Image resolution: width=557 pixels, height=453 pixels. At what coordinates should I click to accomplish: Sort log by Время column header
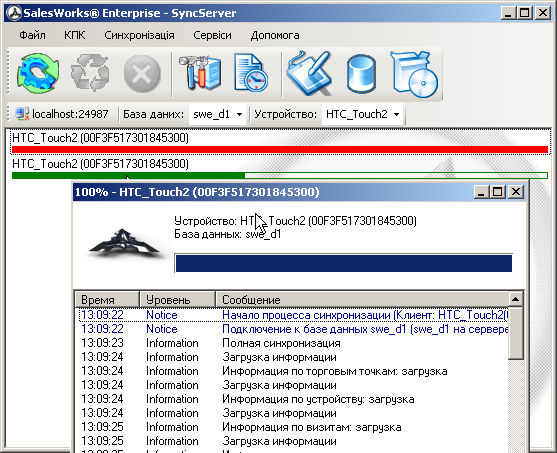[x=107, y=300]
